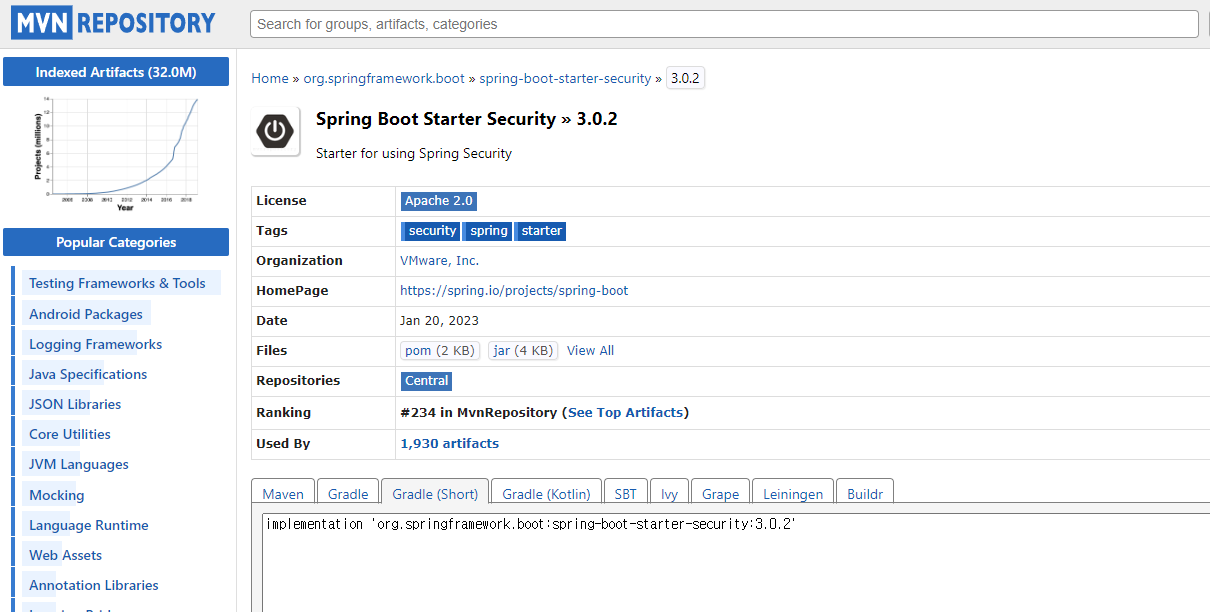Click 'Starter for using Spring Security' description

click(414, 154)
